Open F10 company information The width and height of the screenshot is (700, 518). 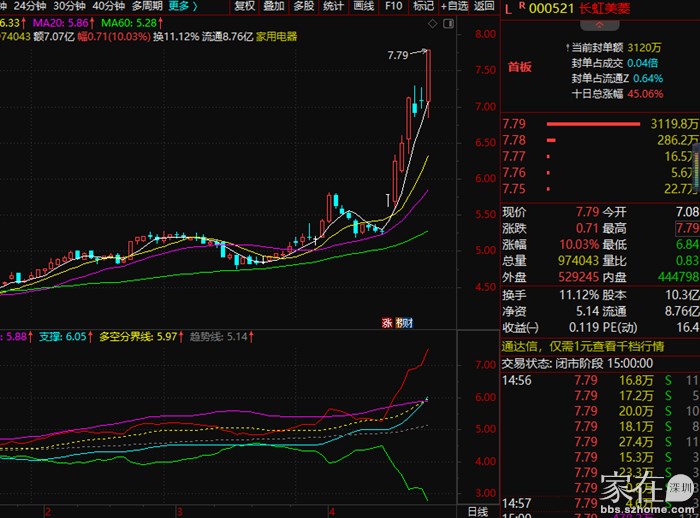coord(393,6)
